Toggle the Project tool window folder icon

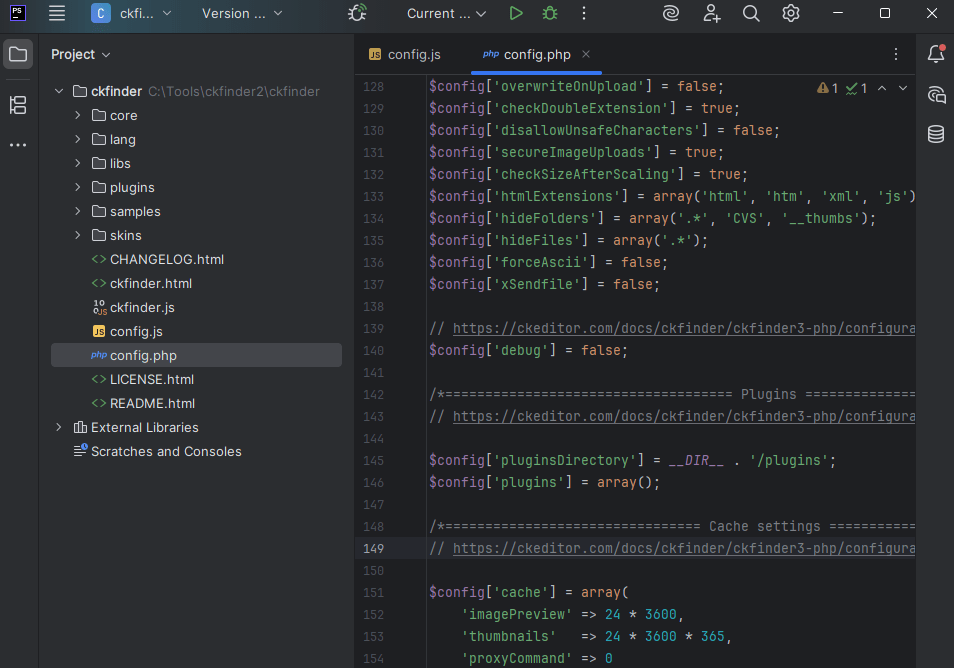pyautogui.click(x=18, y=54)
